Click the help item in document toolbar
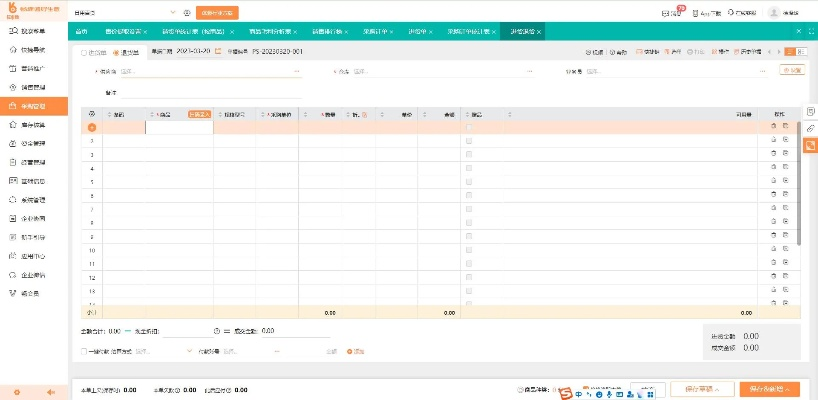Image resolution: width=818 pixels, height=400 pixels. pos(618,52)
